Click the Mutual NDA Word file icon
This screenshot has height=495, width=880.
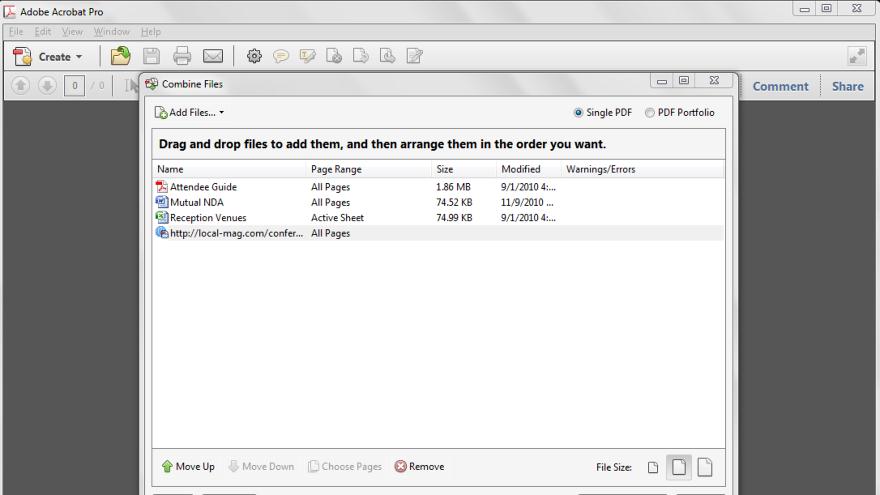pyautogui.click(x=162, y=201)
